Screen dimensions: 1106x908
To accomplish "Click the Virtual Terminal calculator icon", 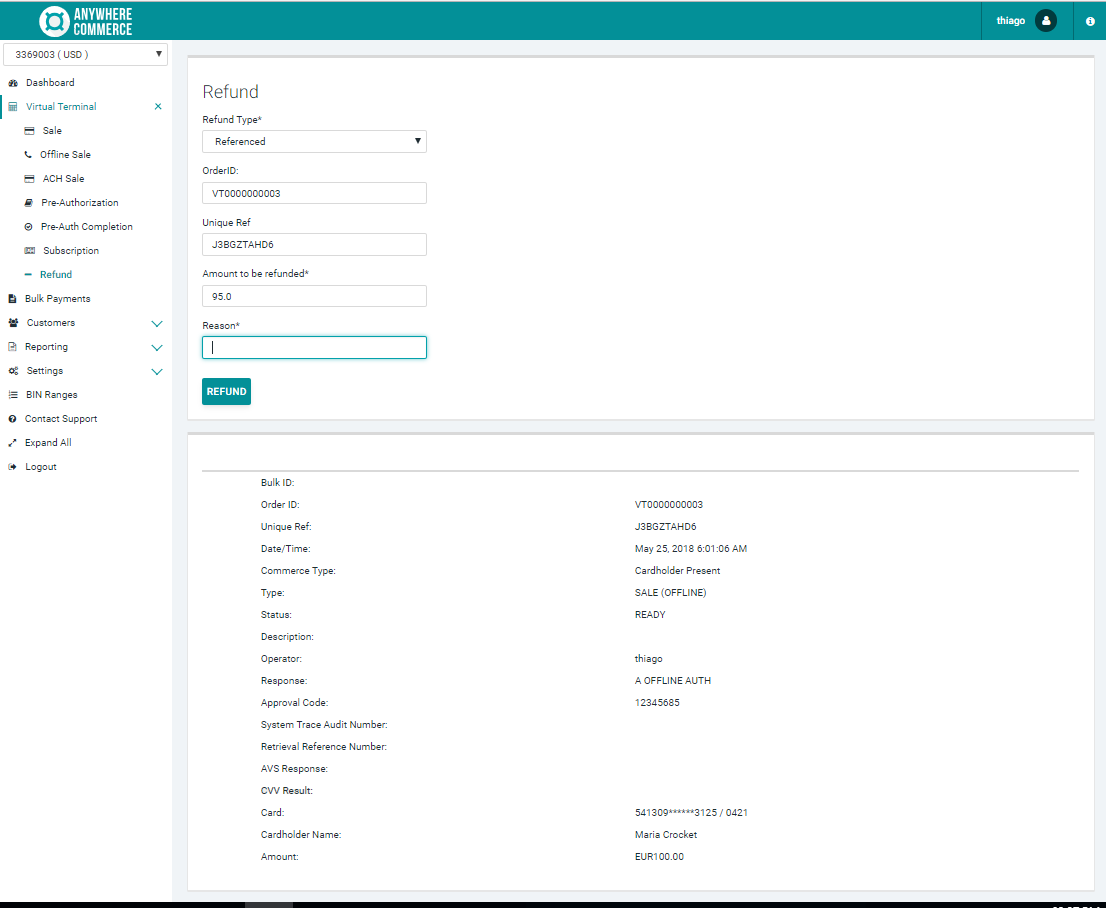I will (x=13, y=107).
